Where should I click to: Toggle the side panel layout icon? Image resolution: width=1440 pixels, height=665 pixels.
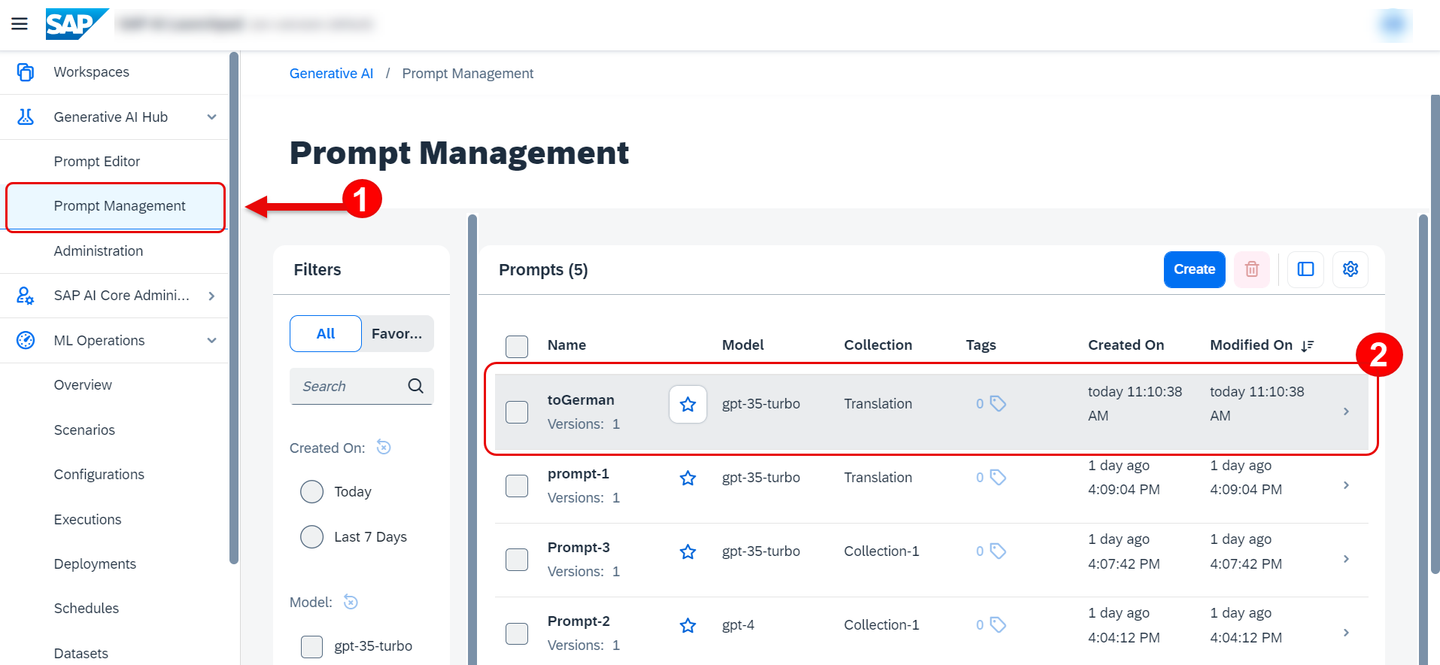click(x=1305, y=269)
